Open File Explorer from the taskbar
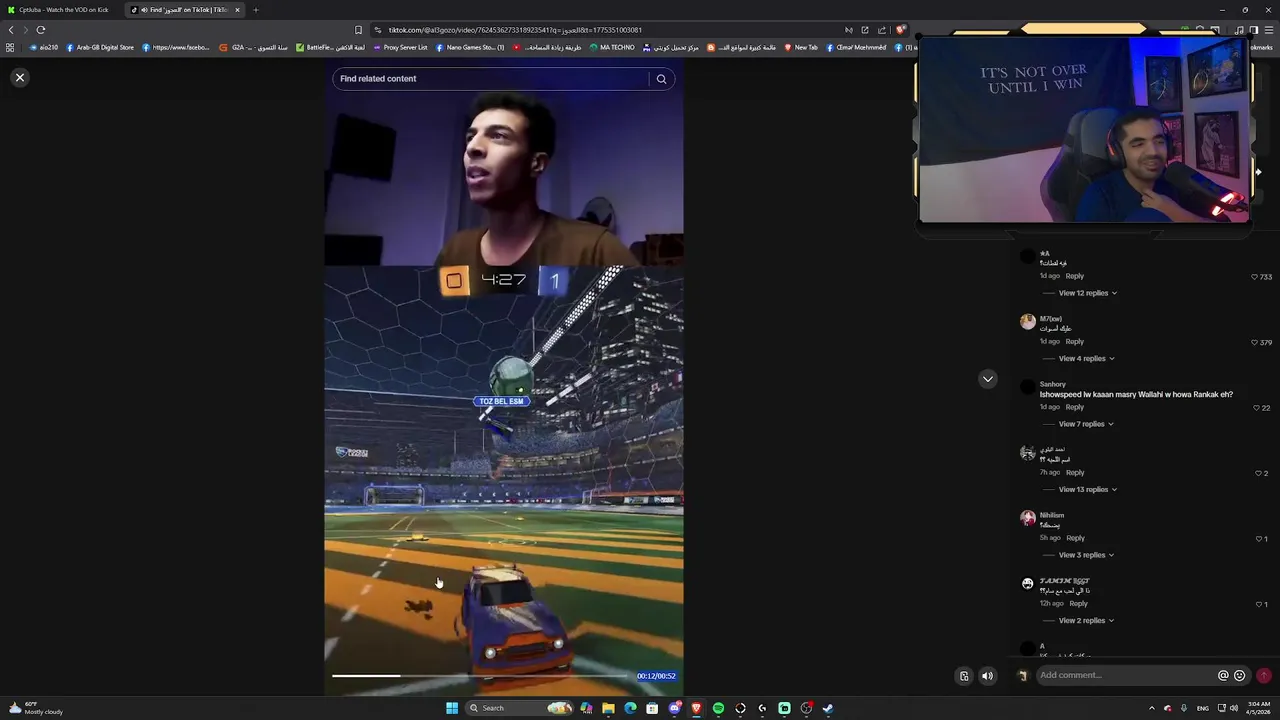This screenshot has width=1280, height=720. click(x=608, y=708)
